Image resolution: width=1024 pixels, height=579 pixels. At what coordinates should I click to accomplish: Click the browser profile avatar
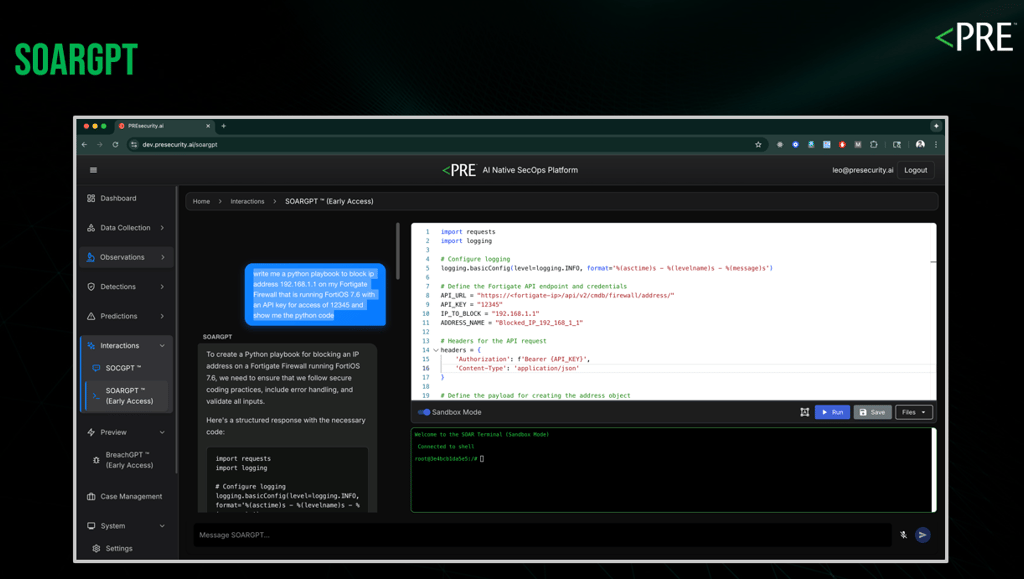920,144
